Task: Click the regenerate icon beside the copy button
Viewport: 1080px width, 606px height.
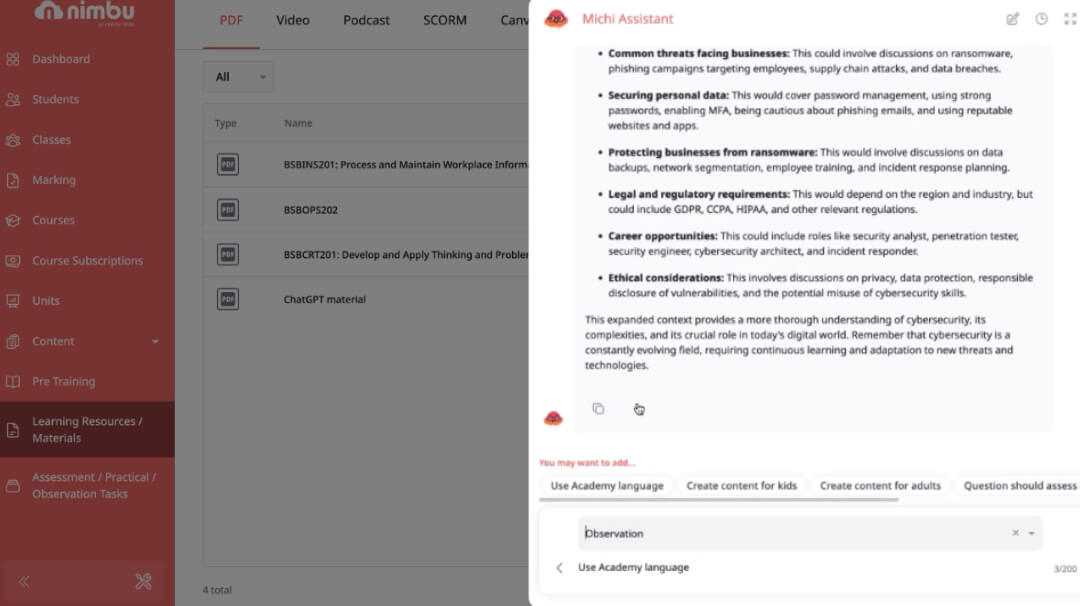Action: click(x=639, y=409)
